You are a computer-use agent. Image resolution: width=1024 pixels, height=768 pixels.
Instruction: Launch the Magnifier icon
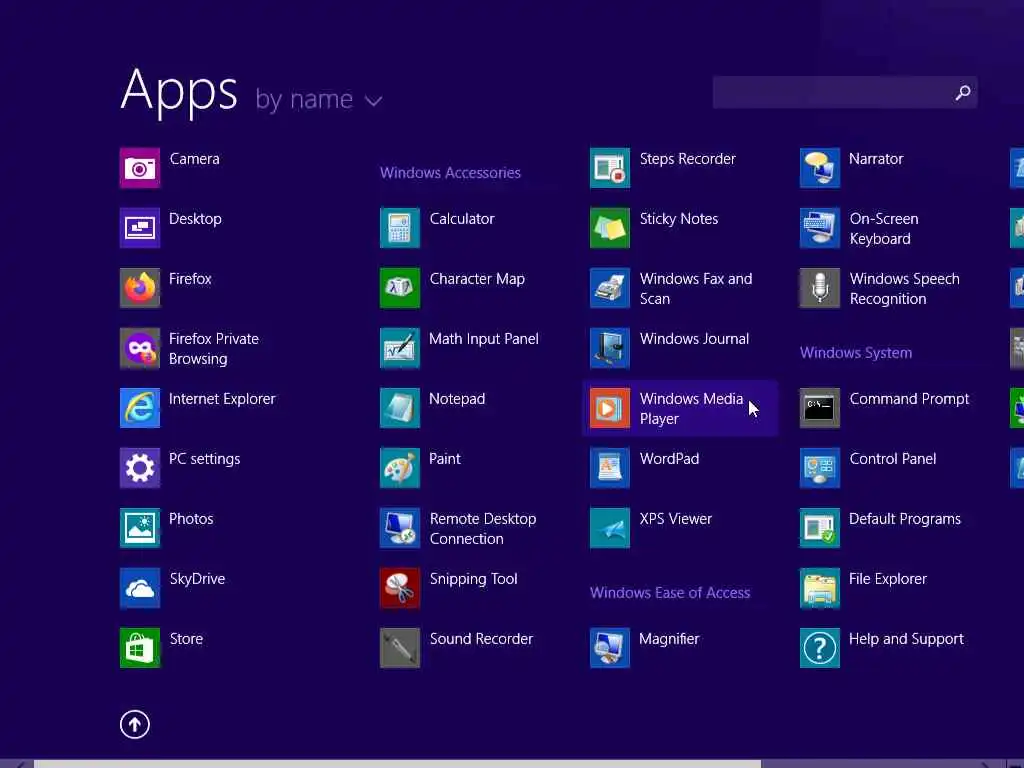[x=610, y=648]
